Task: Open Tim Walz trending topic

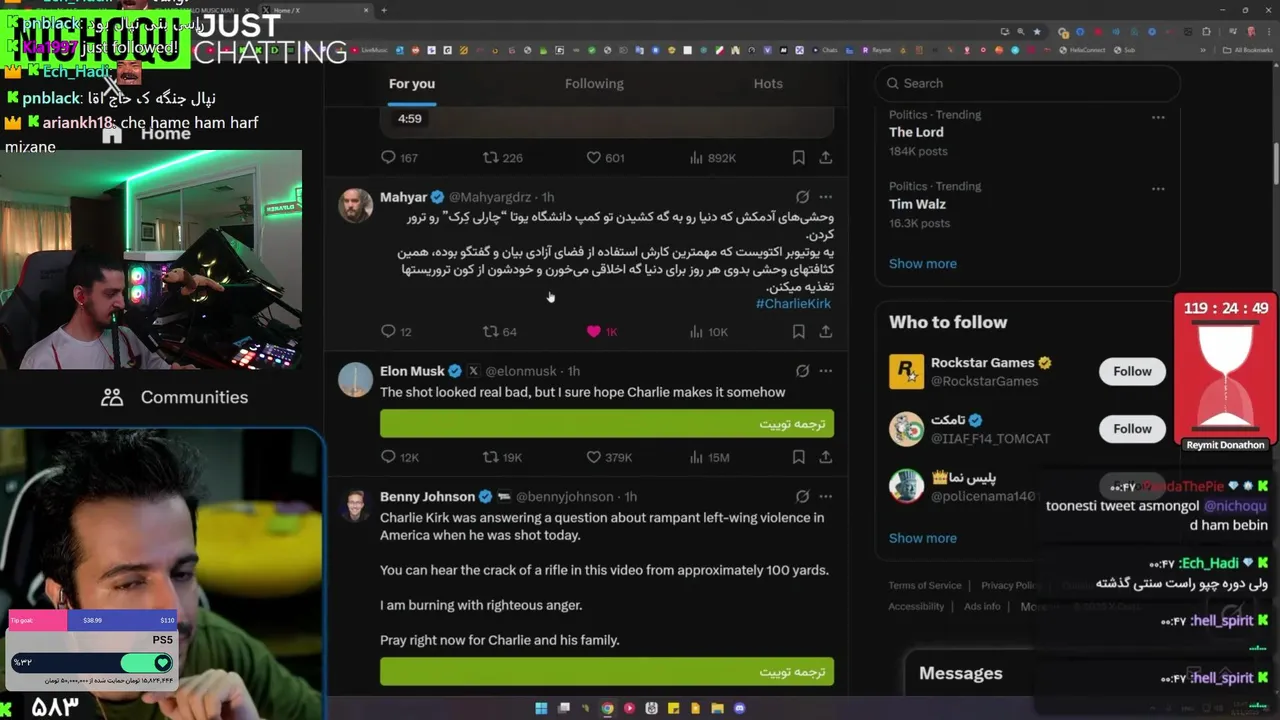Action: tap(917, 204)
